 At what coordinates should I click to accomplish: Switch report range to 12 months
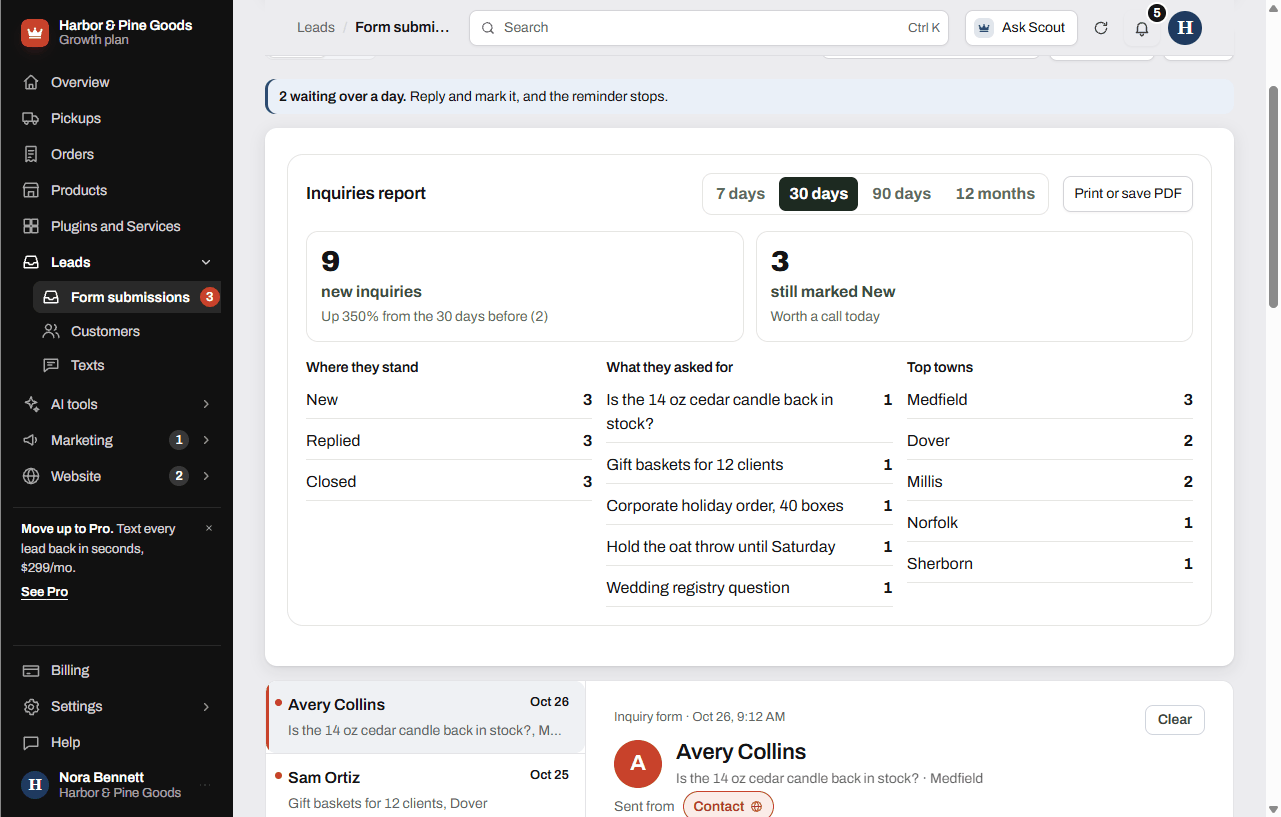tap(995, 194)
